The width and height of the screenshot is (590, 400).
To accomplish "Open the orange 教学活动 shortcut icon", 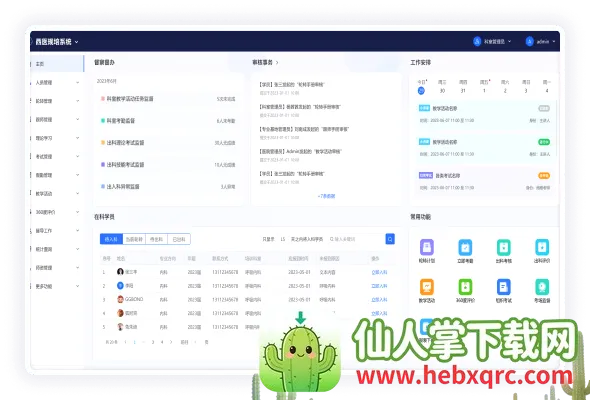I will [x=427, y=287].
